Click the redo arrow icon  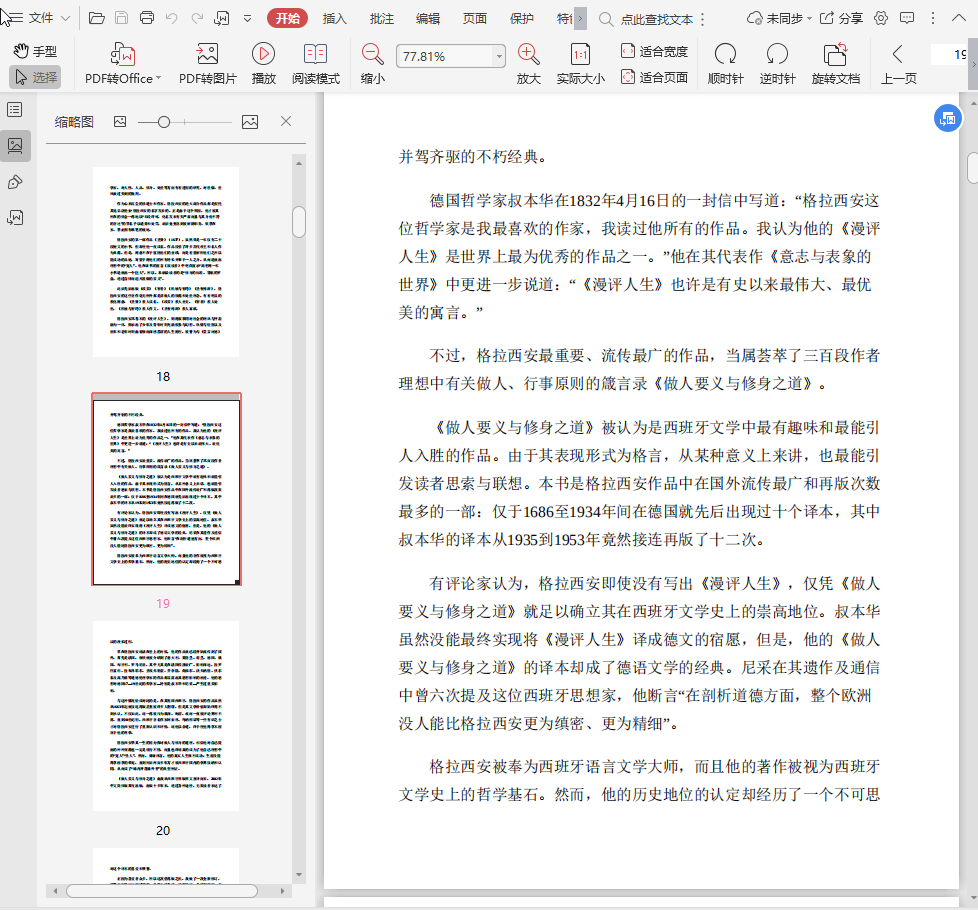pos(197,18)
